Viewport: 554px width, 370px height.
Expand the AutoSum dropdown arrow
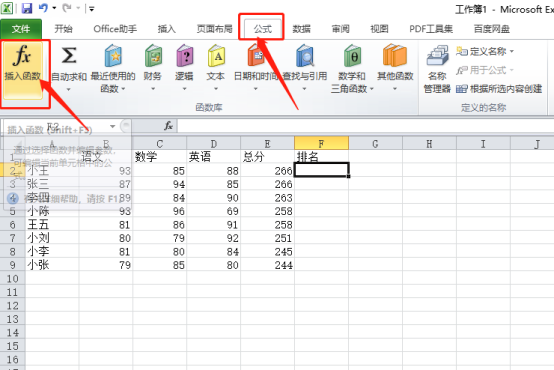69,89
